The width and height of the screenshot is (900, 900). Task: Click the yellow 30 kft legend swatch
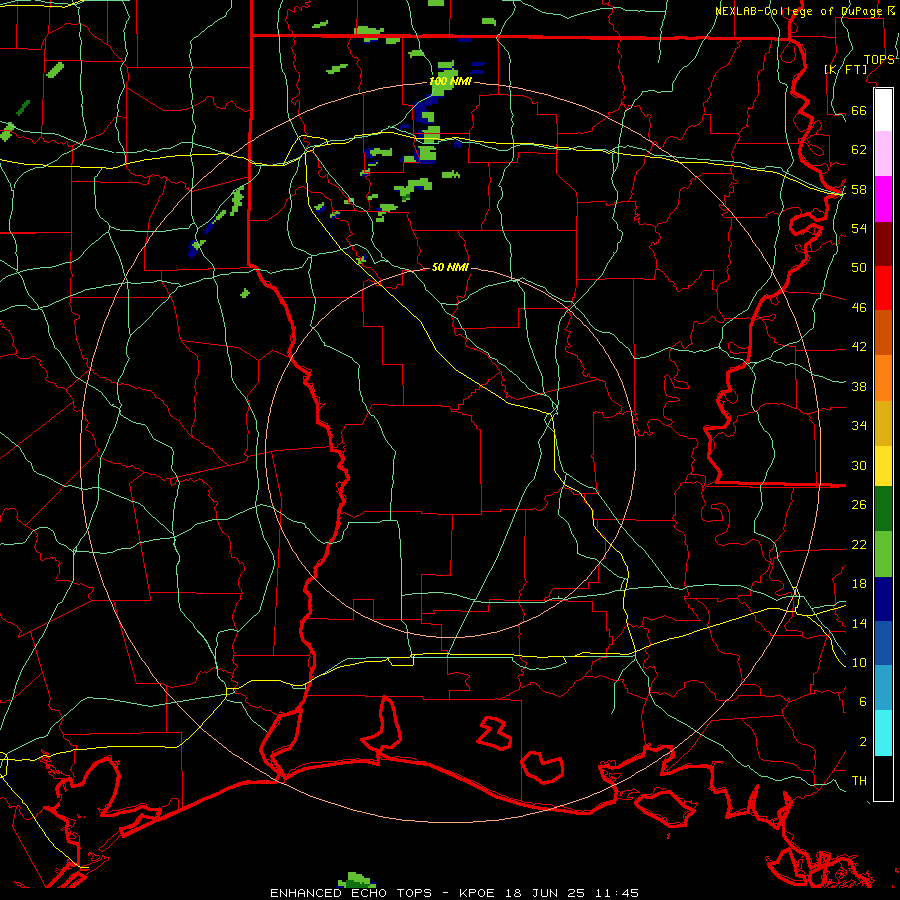[x=883, y=466]
